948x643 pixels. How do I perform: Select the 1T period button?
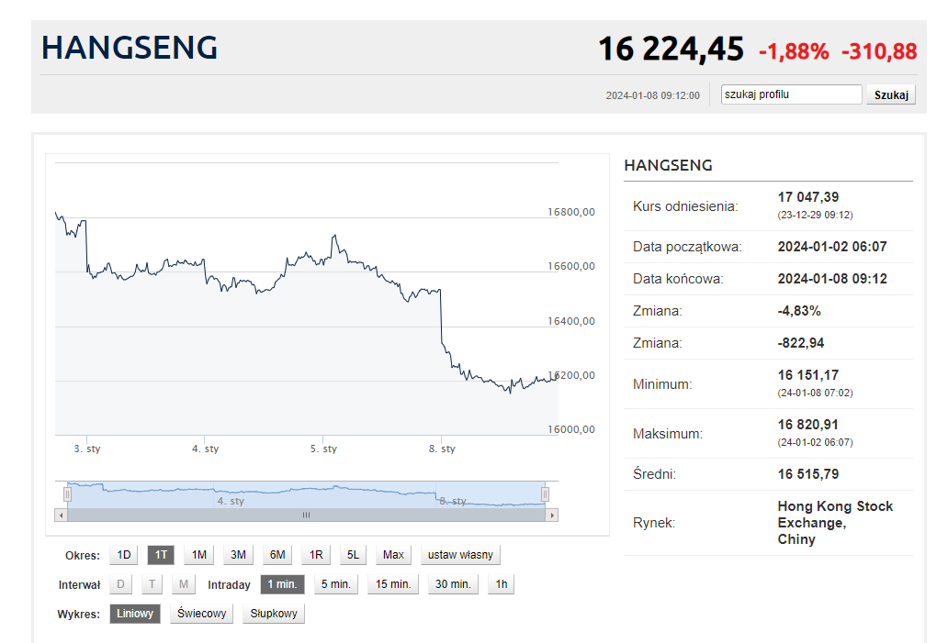click(x=161, y=555)
